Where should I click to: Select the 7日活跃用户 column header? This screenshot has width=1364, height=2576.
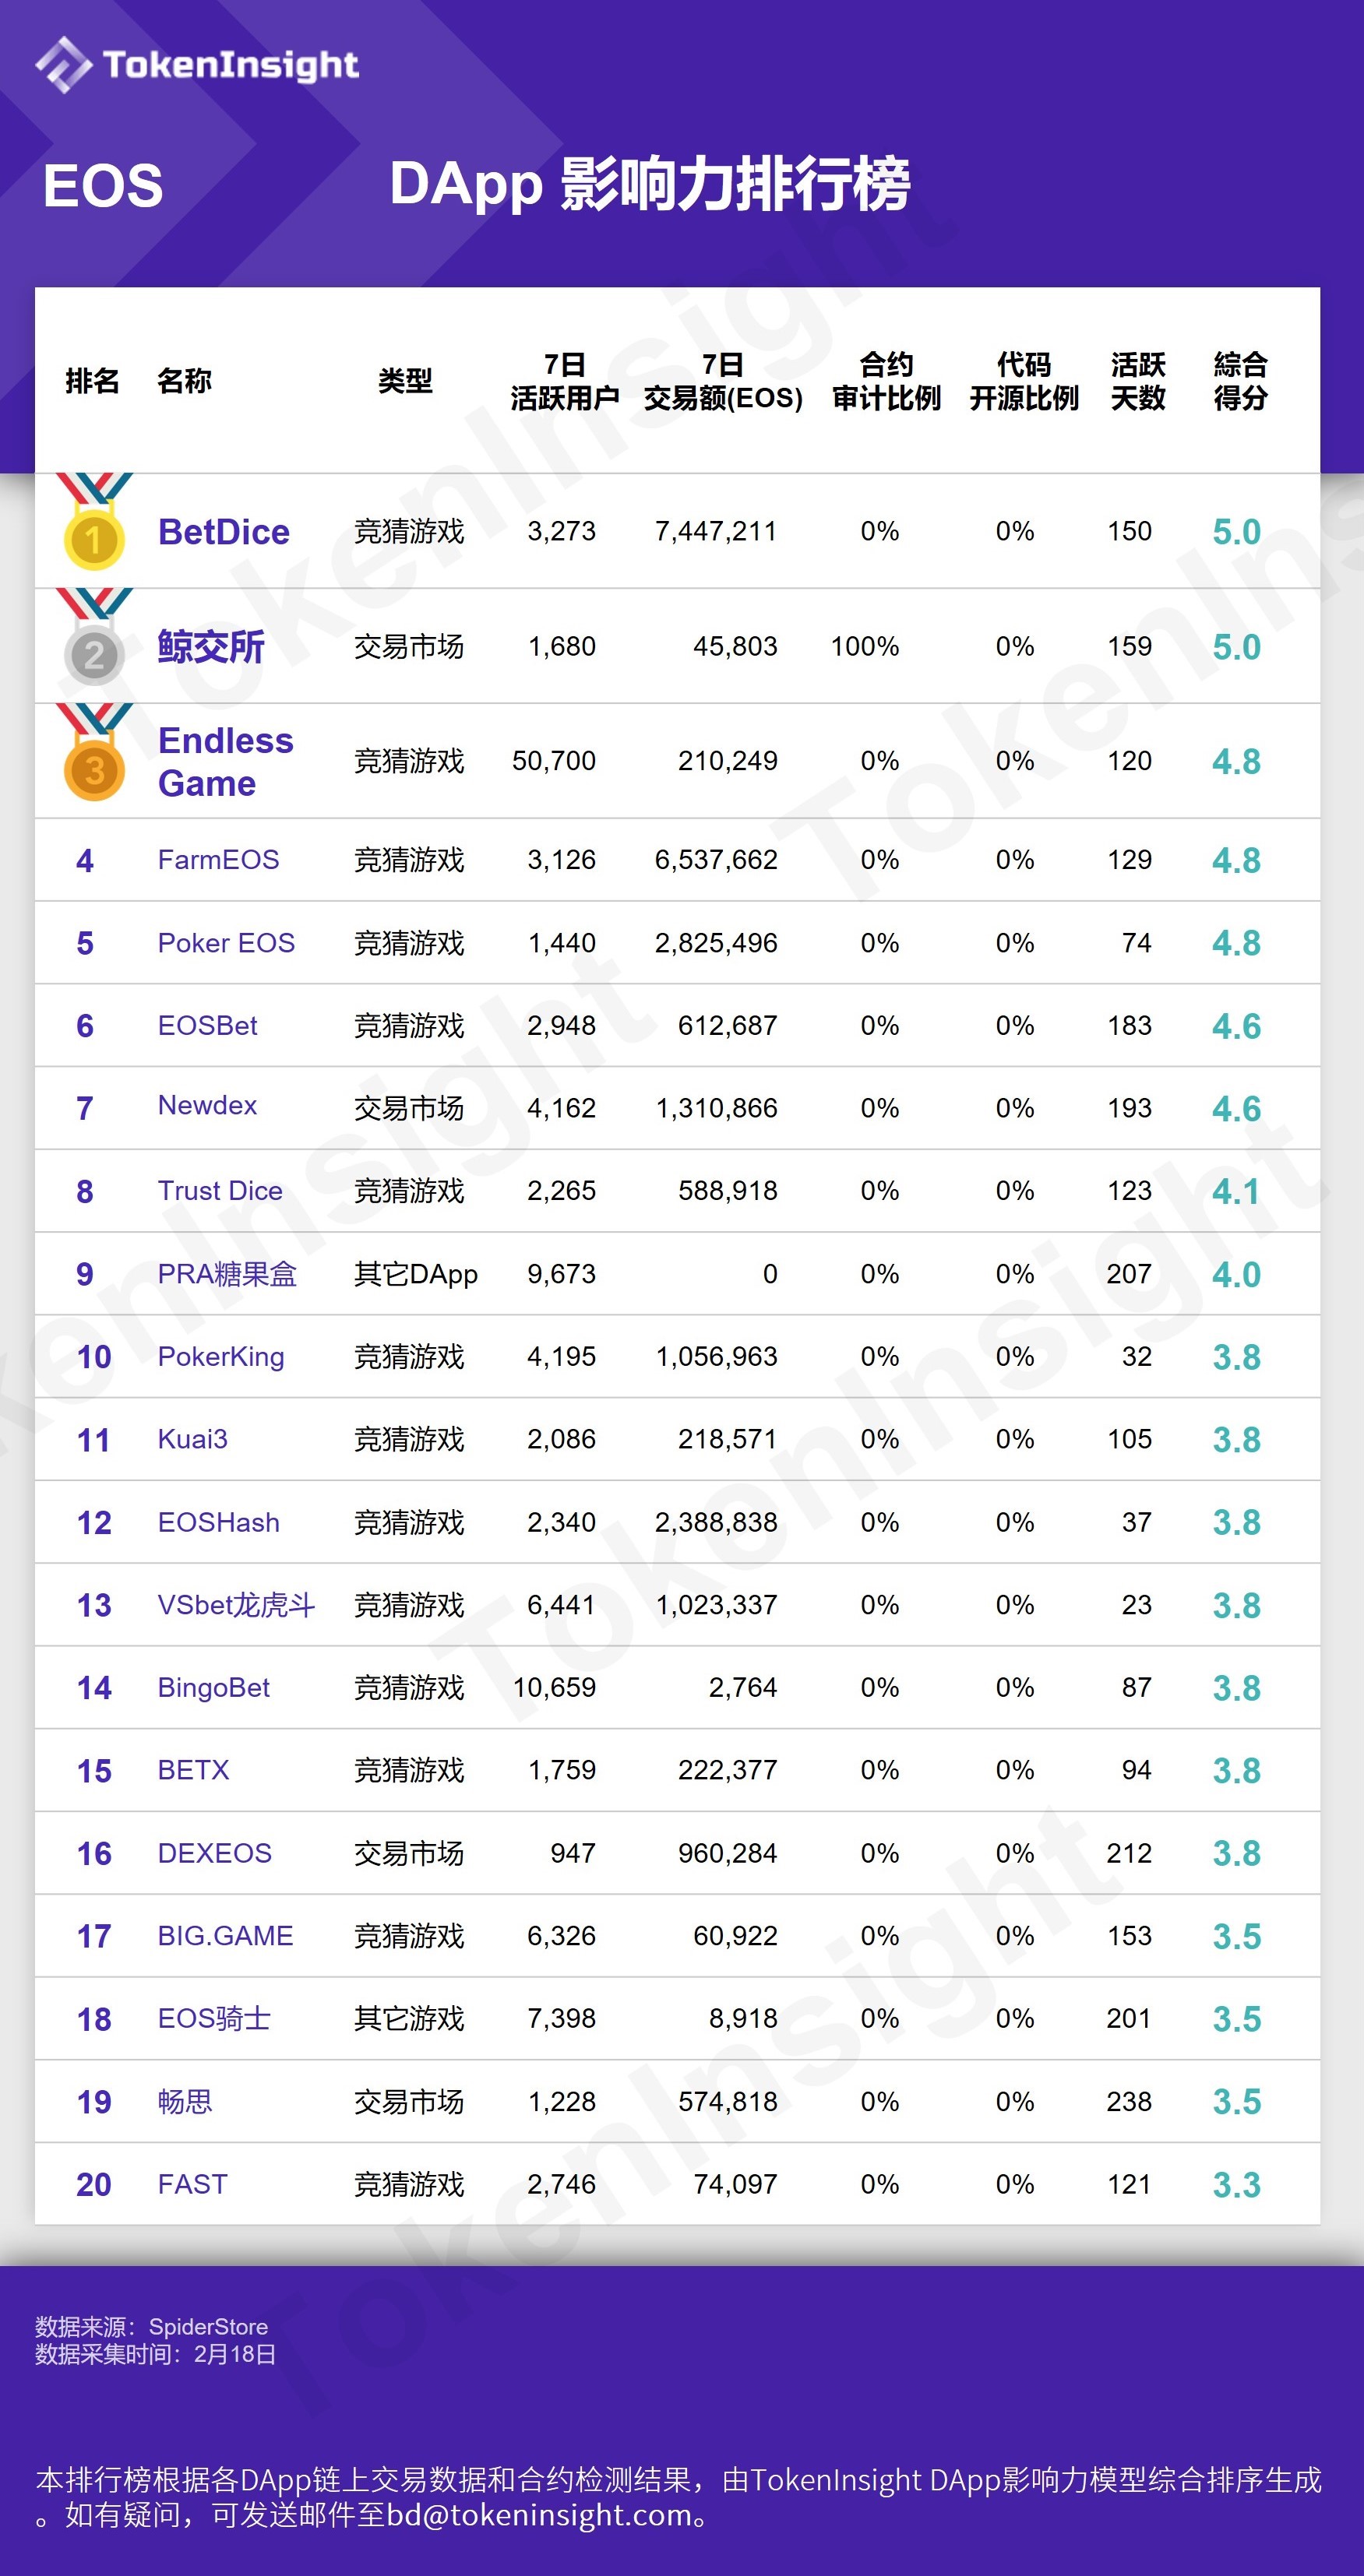pyautogui.click(x=564, y=381)
